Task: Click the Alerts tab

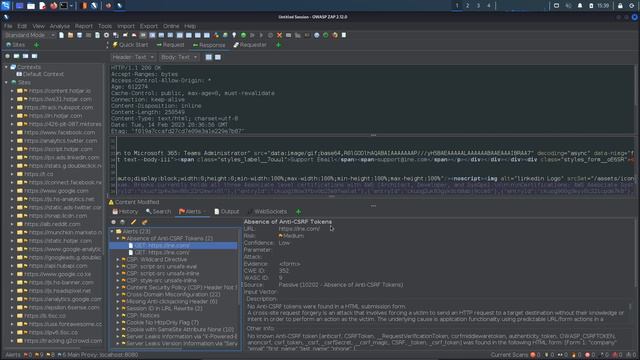Action: coord(192,211)
